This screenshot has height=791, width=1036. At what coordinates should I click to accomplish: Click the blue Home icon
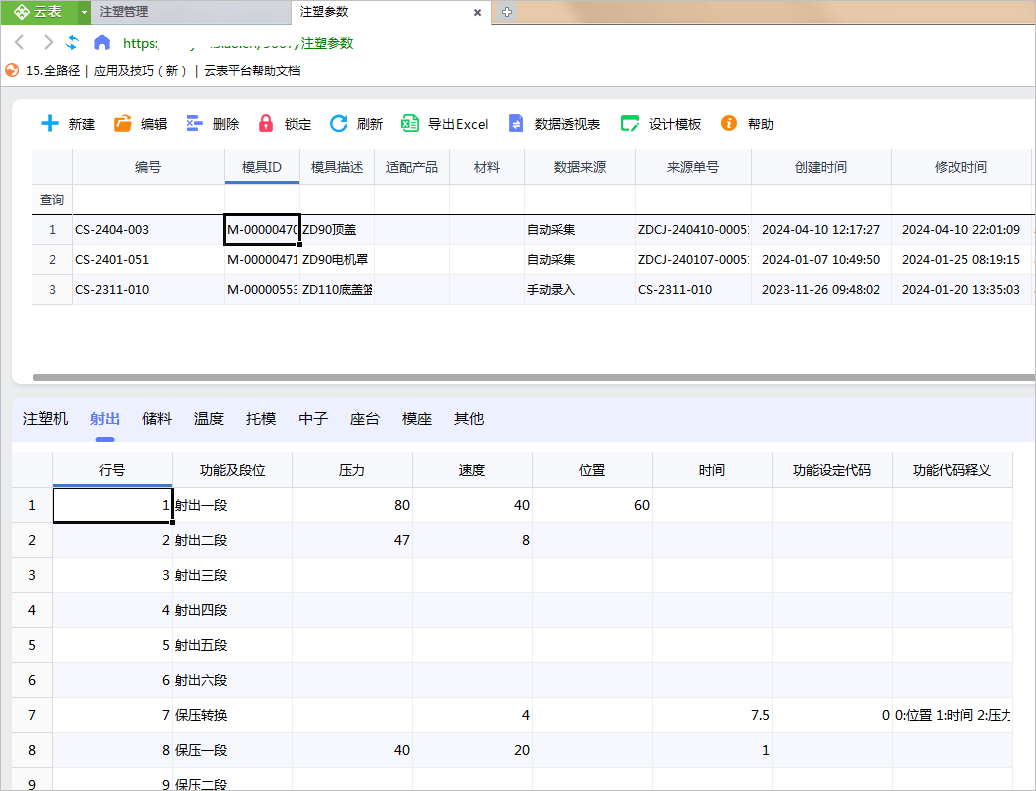102,43
